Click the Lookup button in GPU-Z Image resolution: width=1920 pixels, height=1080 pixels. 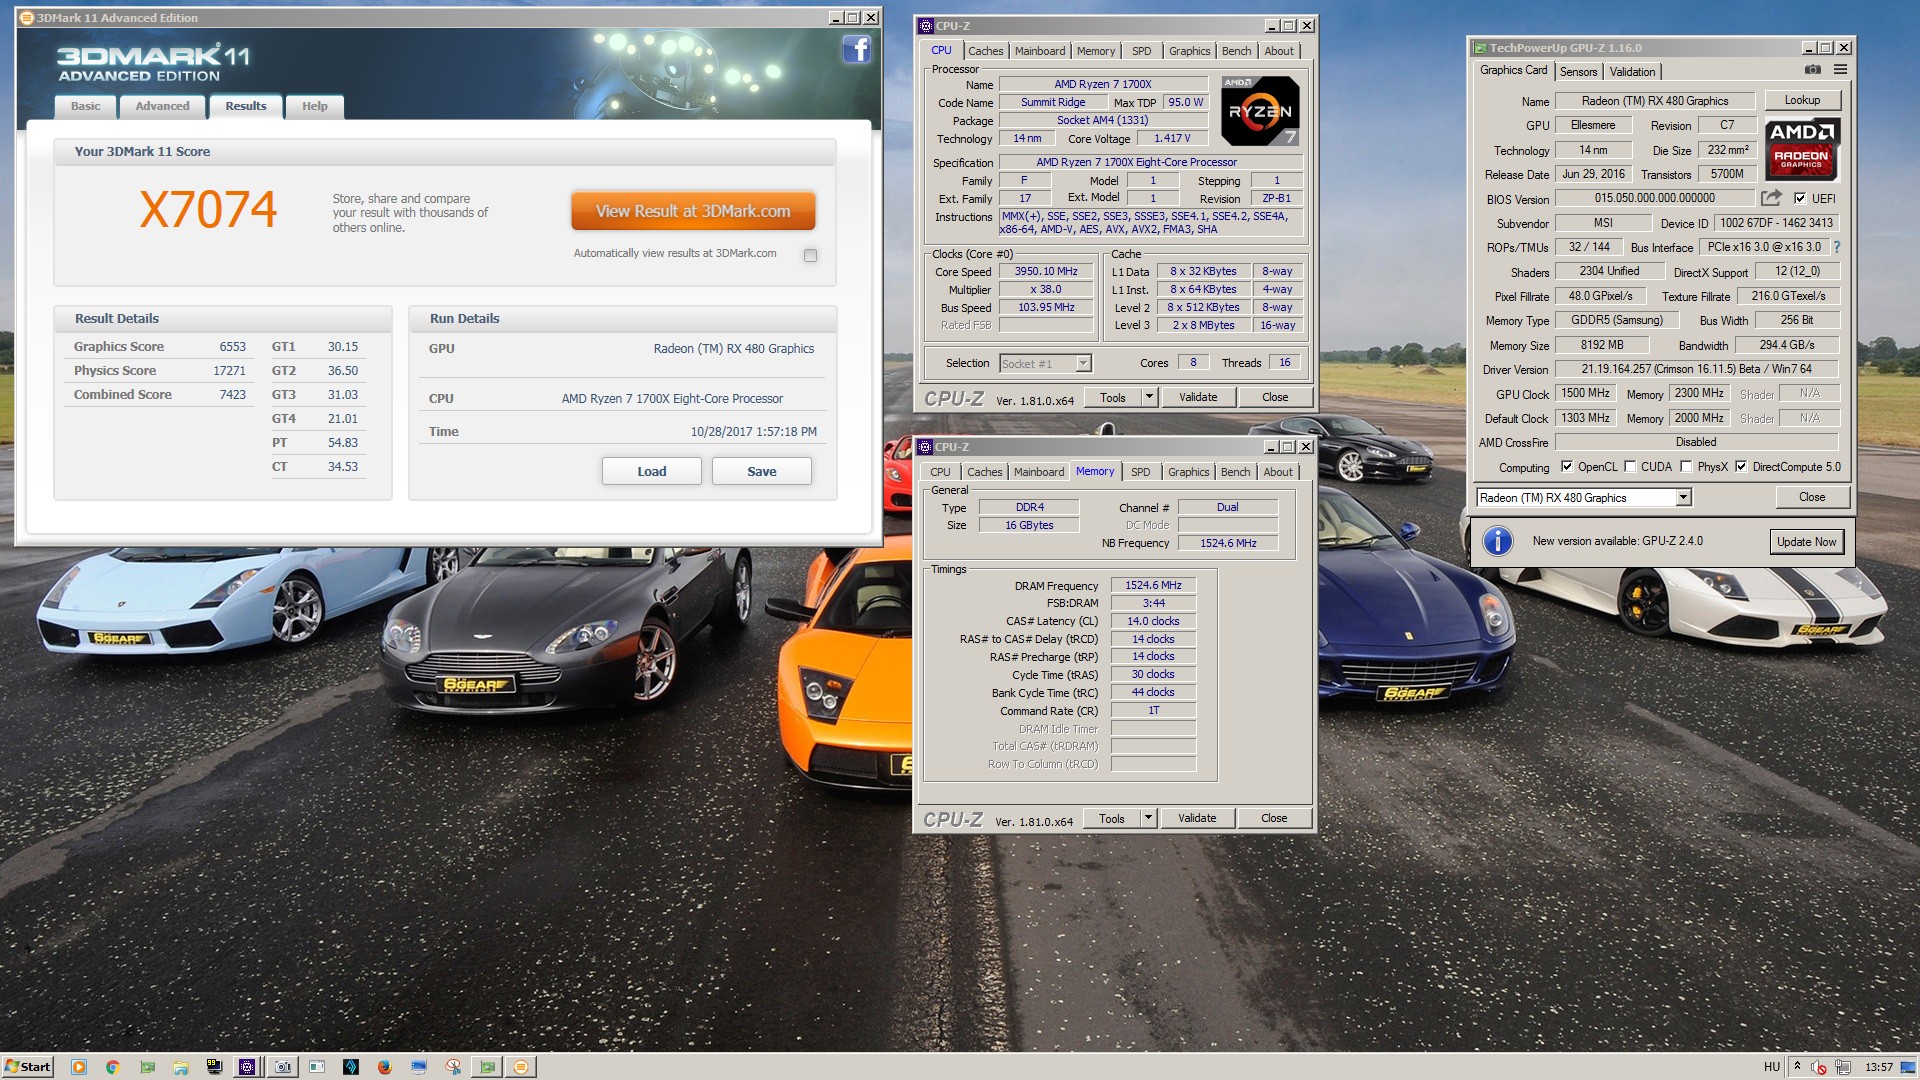coord(1802,100)
